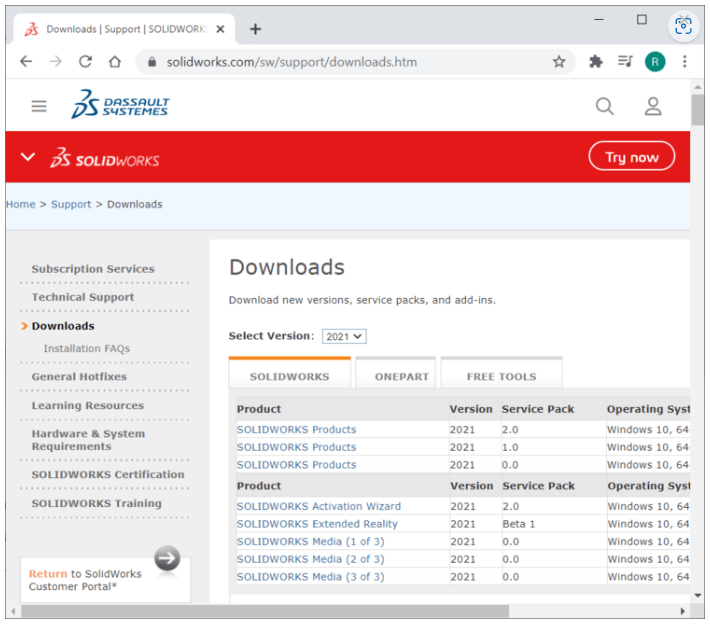This screenshot has width=710, height=625.
Task: Download SOLIDWORKS Media (3 of 3)
Action: pos(311,577)
